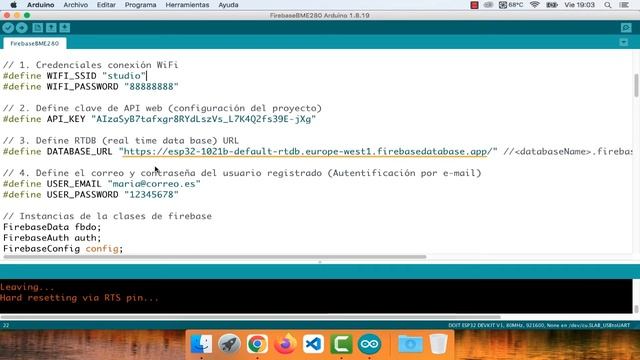Open the Archivo menu
Screen dimensions: 640x360
(76, 5)
